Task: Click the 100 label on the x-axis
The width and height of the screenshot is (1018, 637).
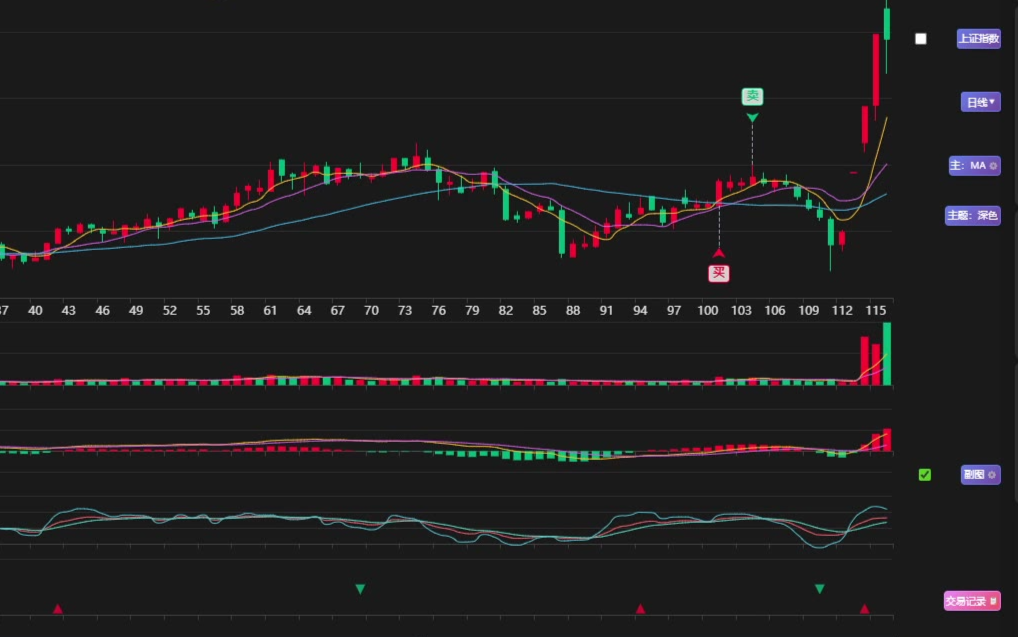Action: click(708, 311)
